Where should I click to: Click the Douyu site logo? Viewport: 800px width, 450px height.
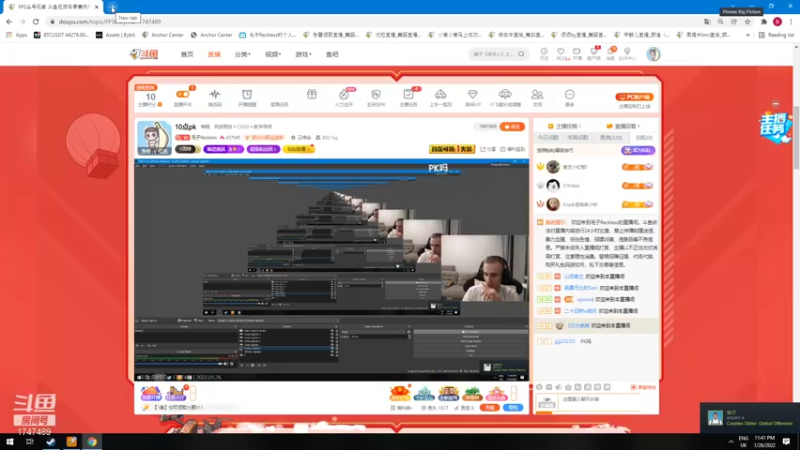[x=144, y=54]
